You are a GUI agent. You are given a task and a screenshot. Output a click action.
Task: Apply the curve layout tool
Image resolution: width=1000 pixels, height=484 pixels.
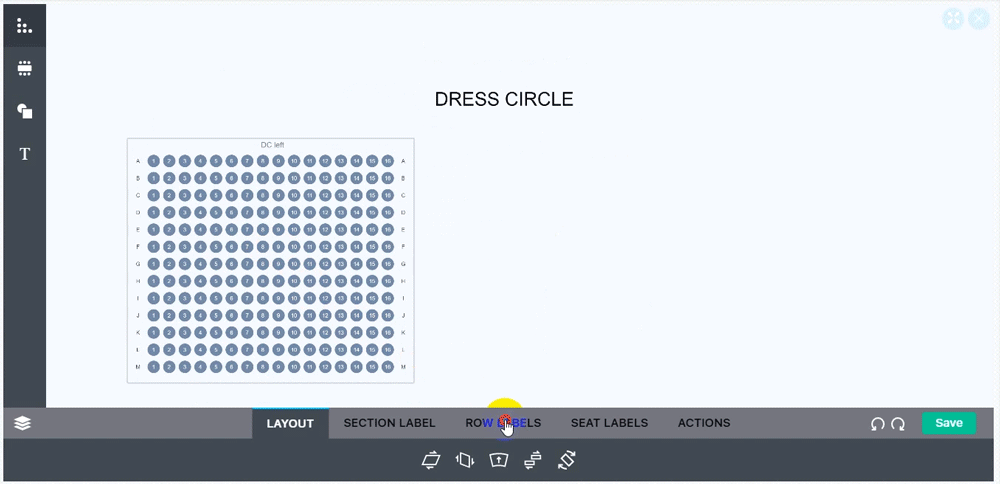tap(498, 460)
